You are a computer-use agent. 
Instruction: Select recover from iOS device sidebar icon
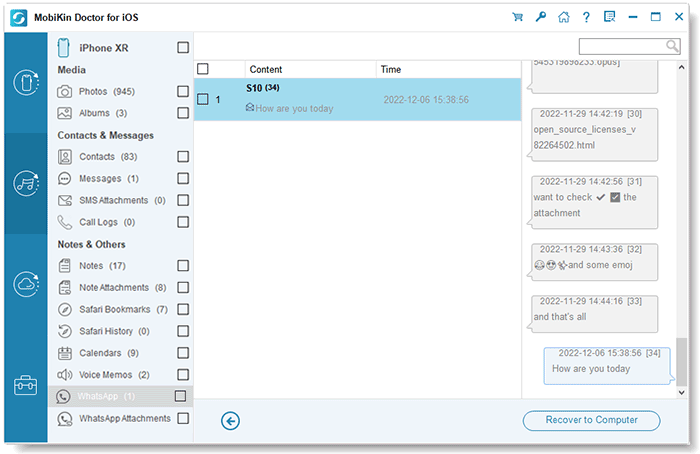coord(26,83)
